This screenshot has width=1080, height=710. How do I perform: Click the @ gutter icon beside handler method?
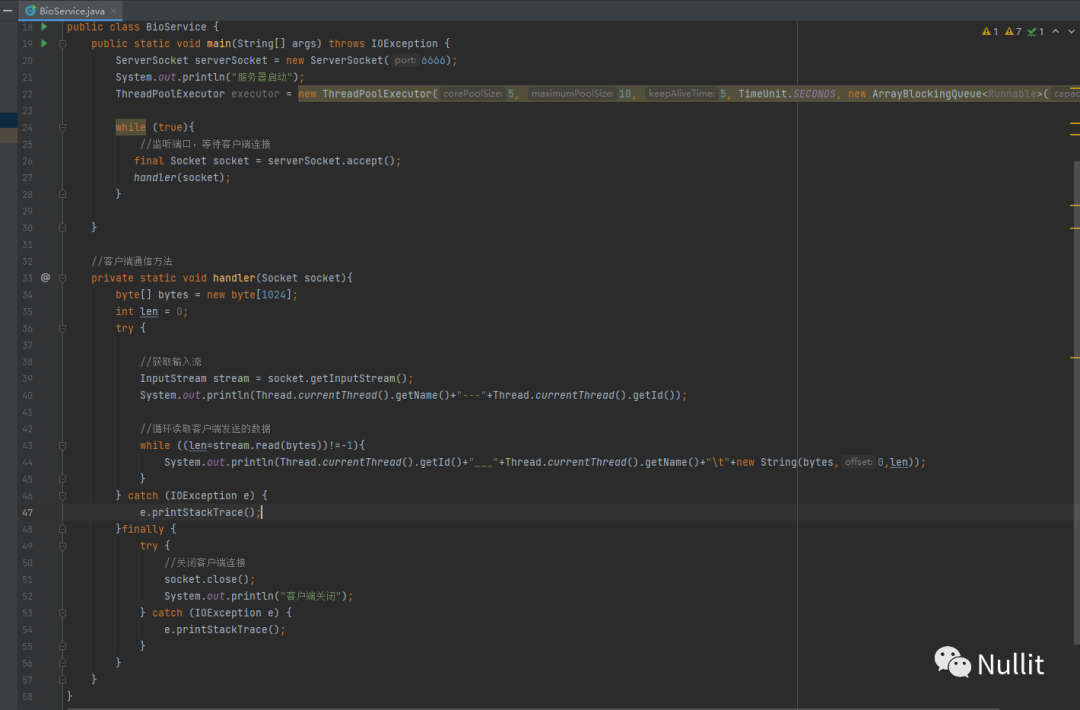point(45,278)
